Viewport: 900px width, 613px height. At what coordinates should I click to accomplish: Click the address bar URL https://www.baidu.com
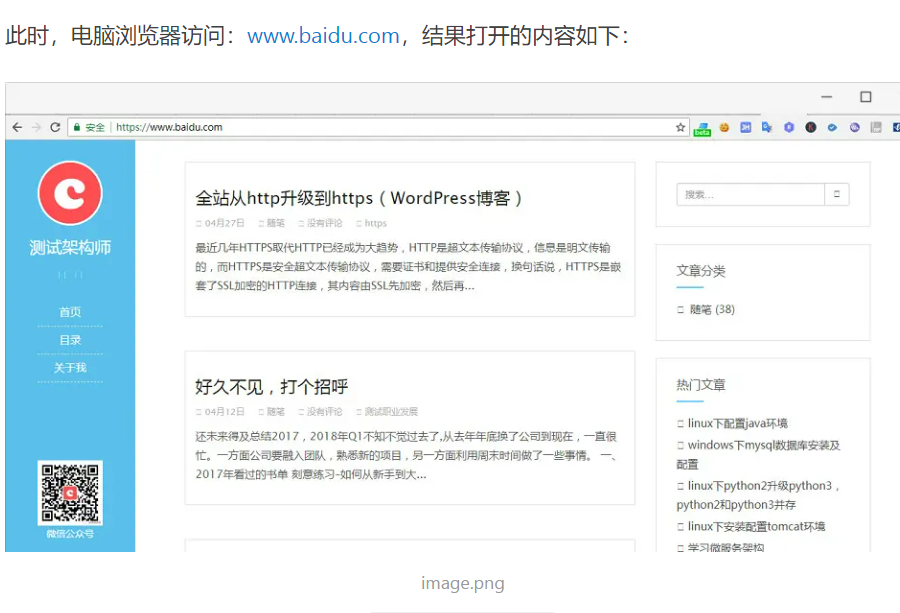pos(169,127)
